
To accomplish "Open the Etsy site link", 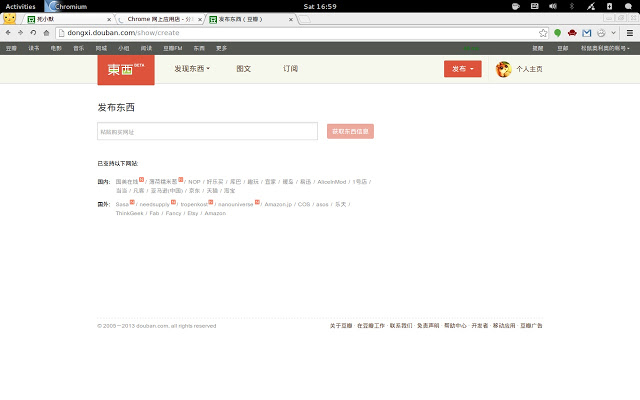I will point(193,213).
